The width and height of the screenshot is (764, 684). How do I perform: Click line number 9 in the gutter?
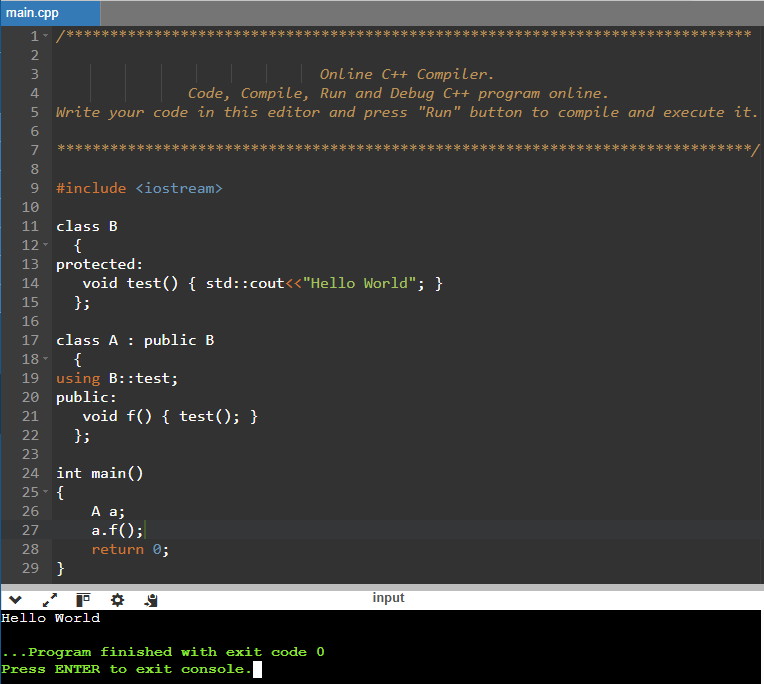coord(35,188)
